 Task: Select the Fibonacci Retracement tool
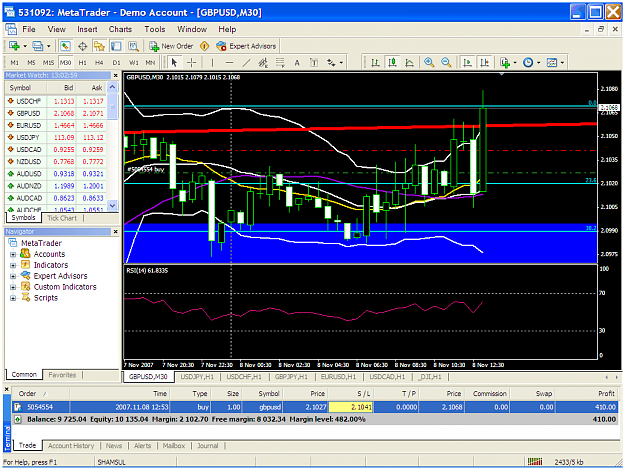click(280, 63)
